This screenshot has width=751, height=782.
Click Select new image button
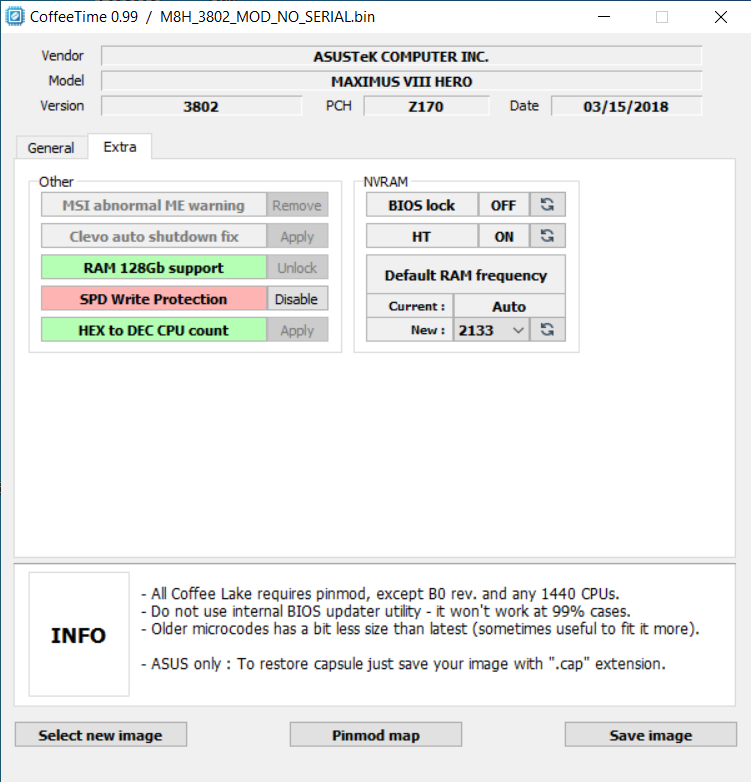pos(101,735)
